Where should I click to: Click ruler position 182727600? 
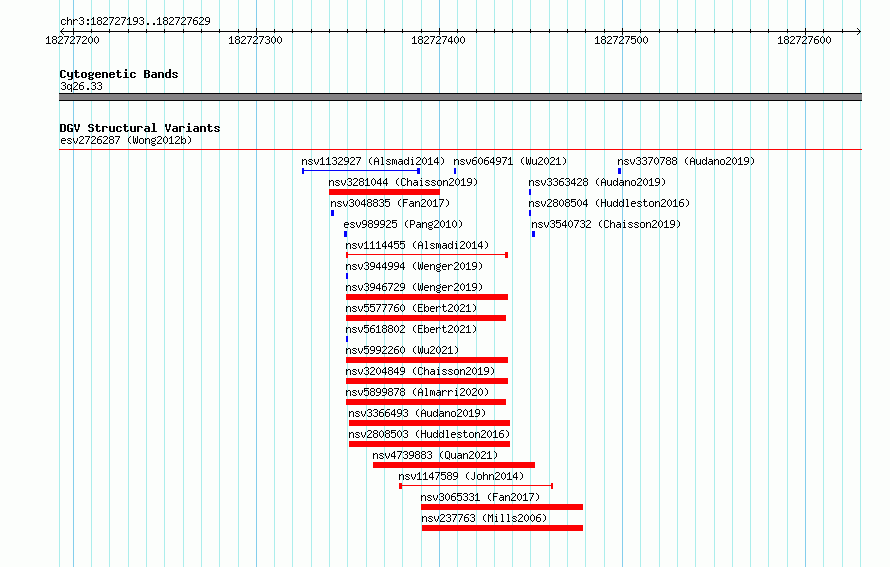(x=804, y=40)
